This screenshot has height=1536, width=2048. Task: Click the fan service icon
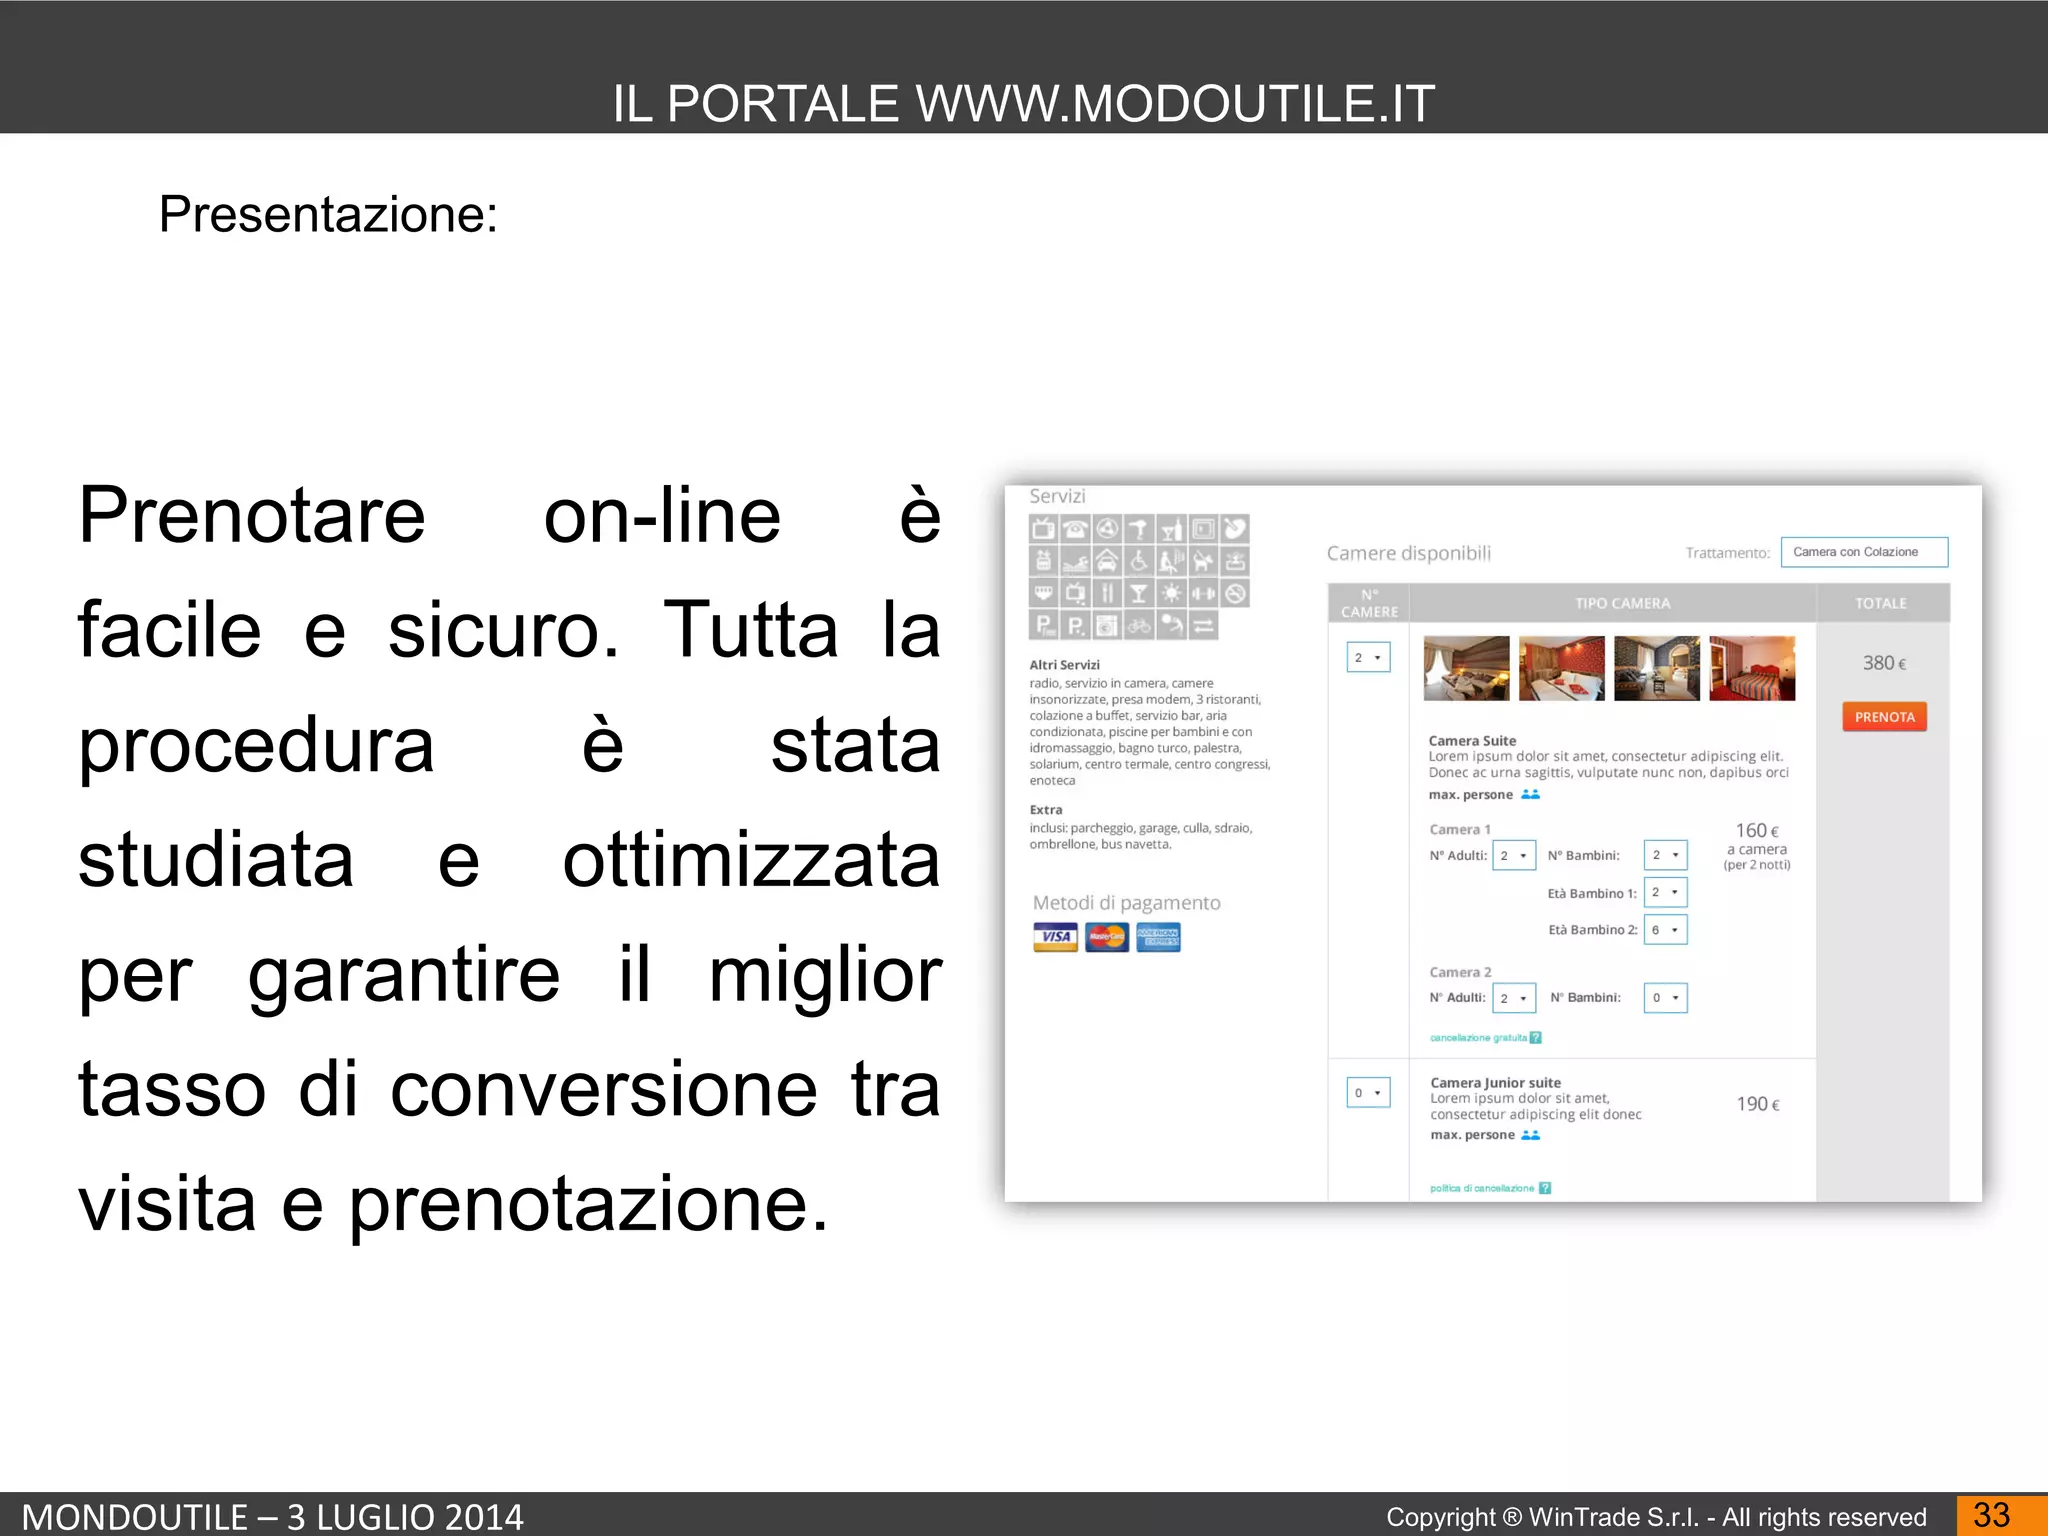1107,528
